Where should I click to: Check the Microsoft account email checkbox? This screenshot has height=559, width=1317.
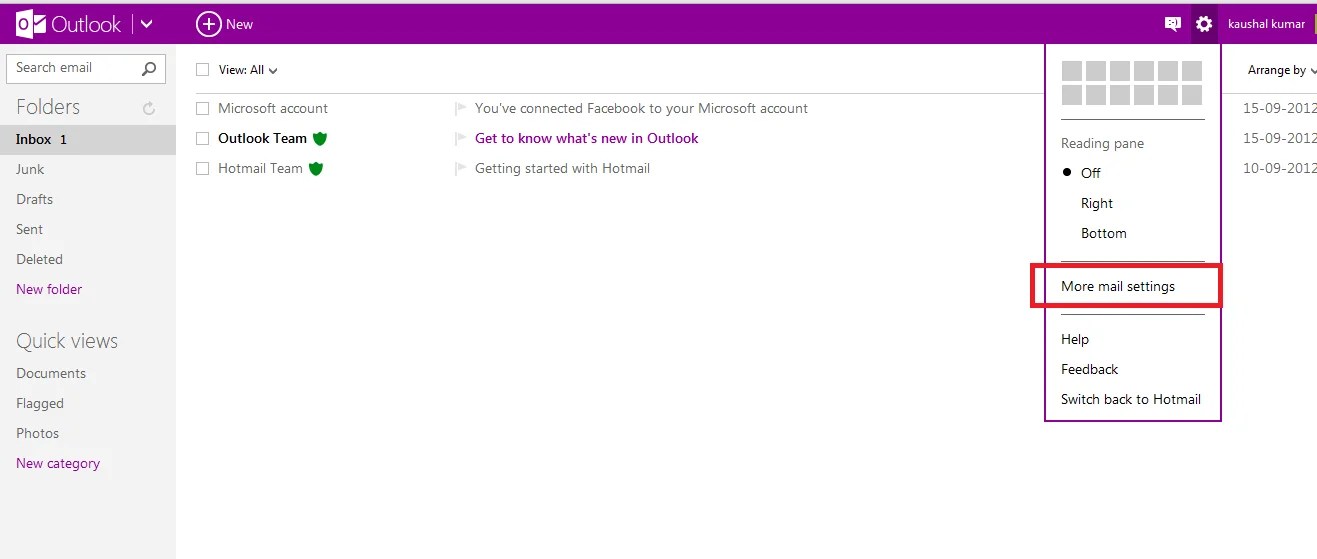[x=203, y=108]
